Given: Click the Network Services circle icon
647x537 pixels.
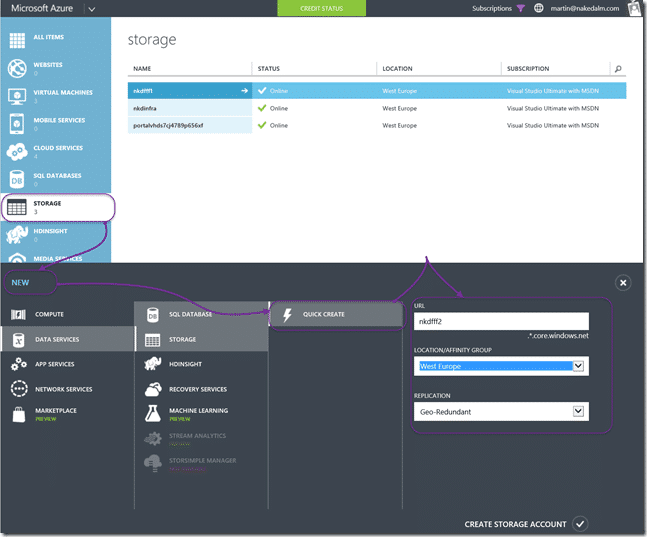Looking at the screenshot, I should (x=19, y=389).
